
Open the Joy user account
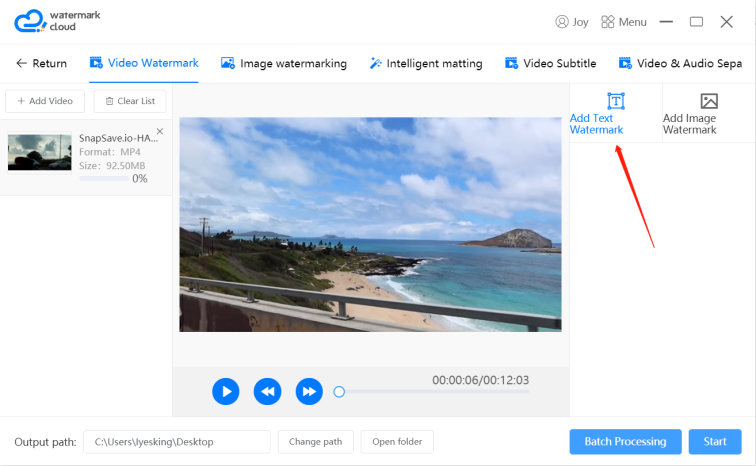[572, 22]
